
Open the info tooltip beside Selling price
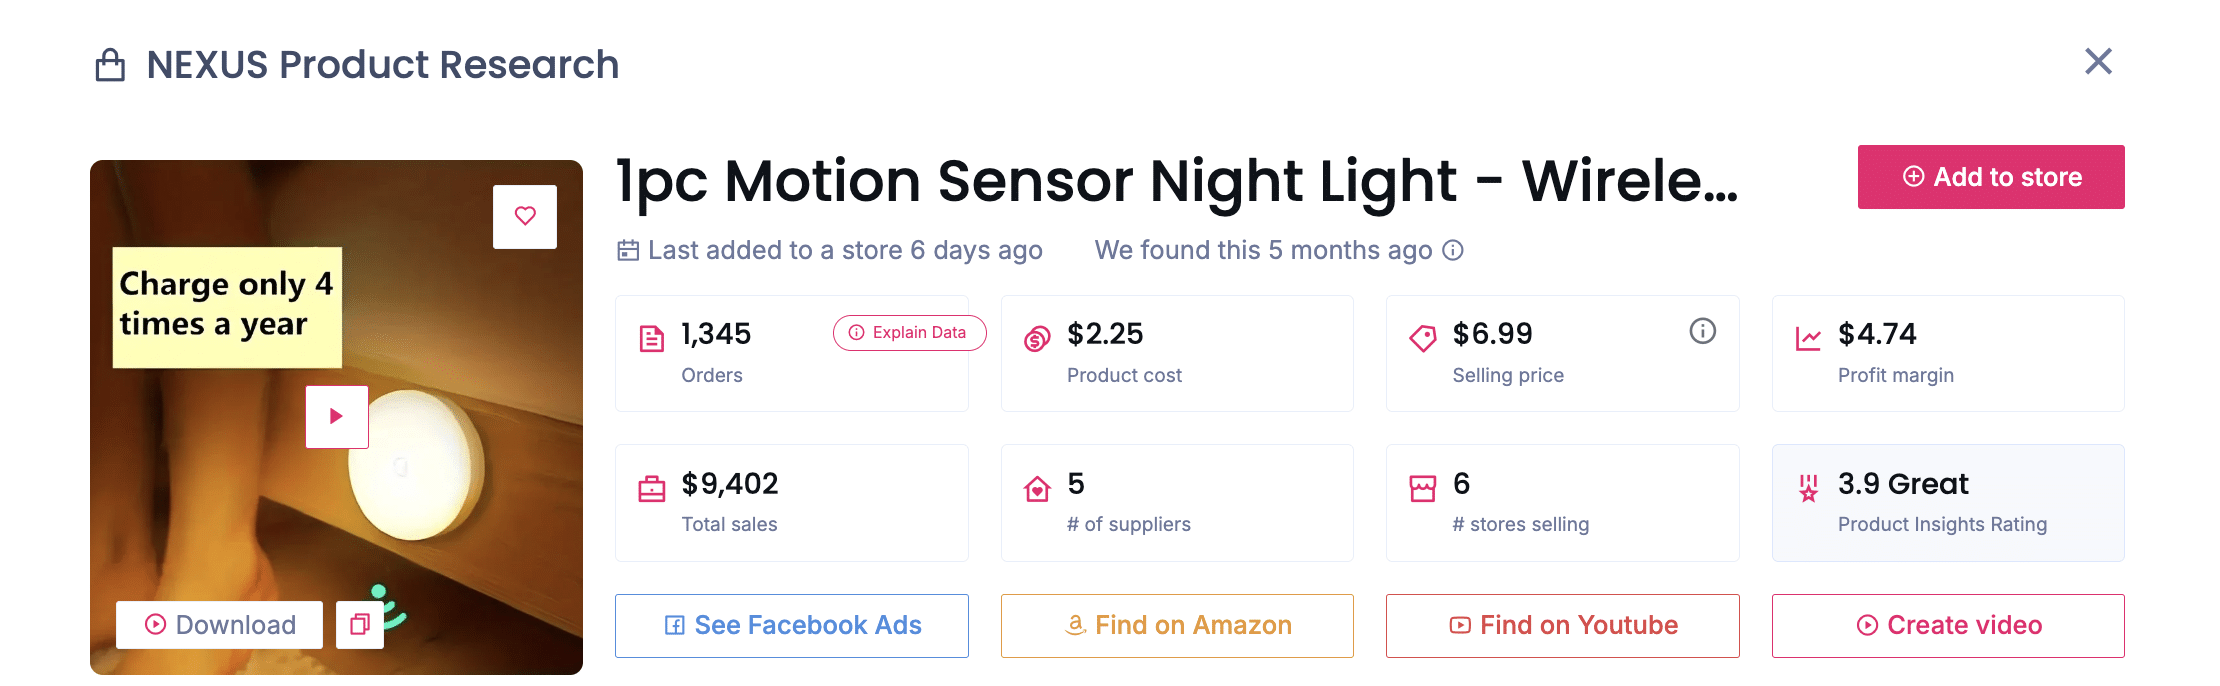coord(1703,331)
